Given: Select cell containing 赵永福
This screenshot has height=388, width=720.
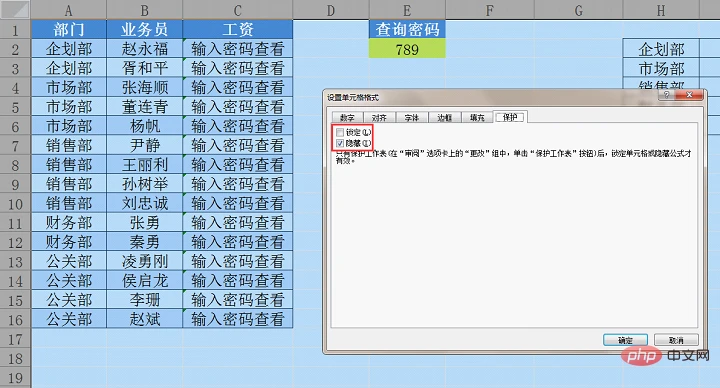Looking at the screenshot, I should tap(144, 49).
